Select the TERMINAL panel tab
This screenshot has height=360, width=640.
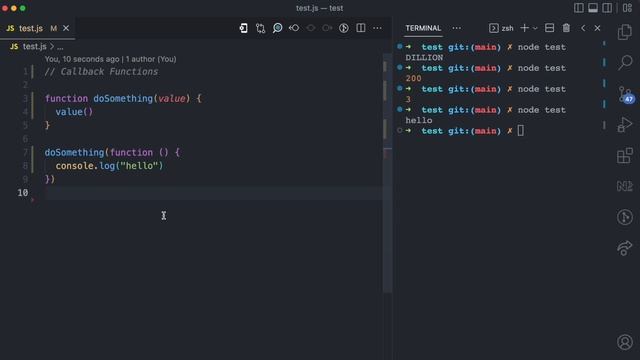click(x=423, y=28)
